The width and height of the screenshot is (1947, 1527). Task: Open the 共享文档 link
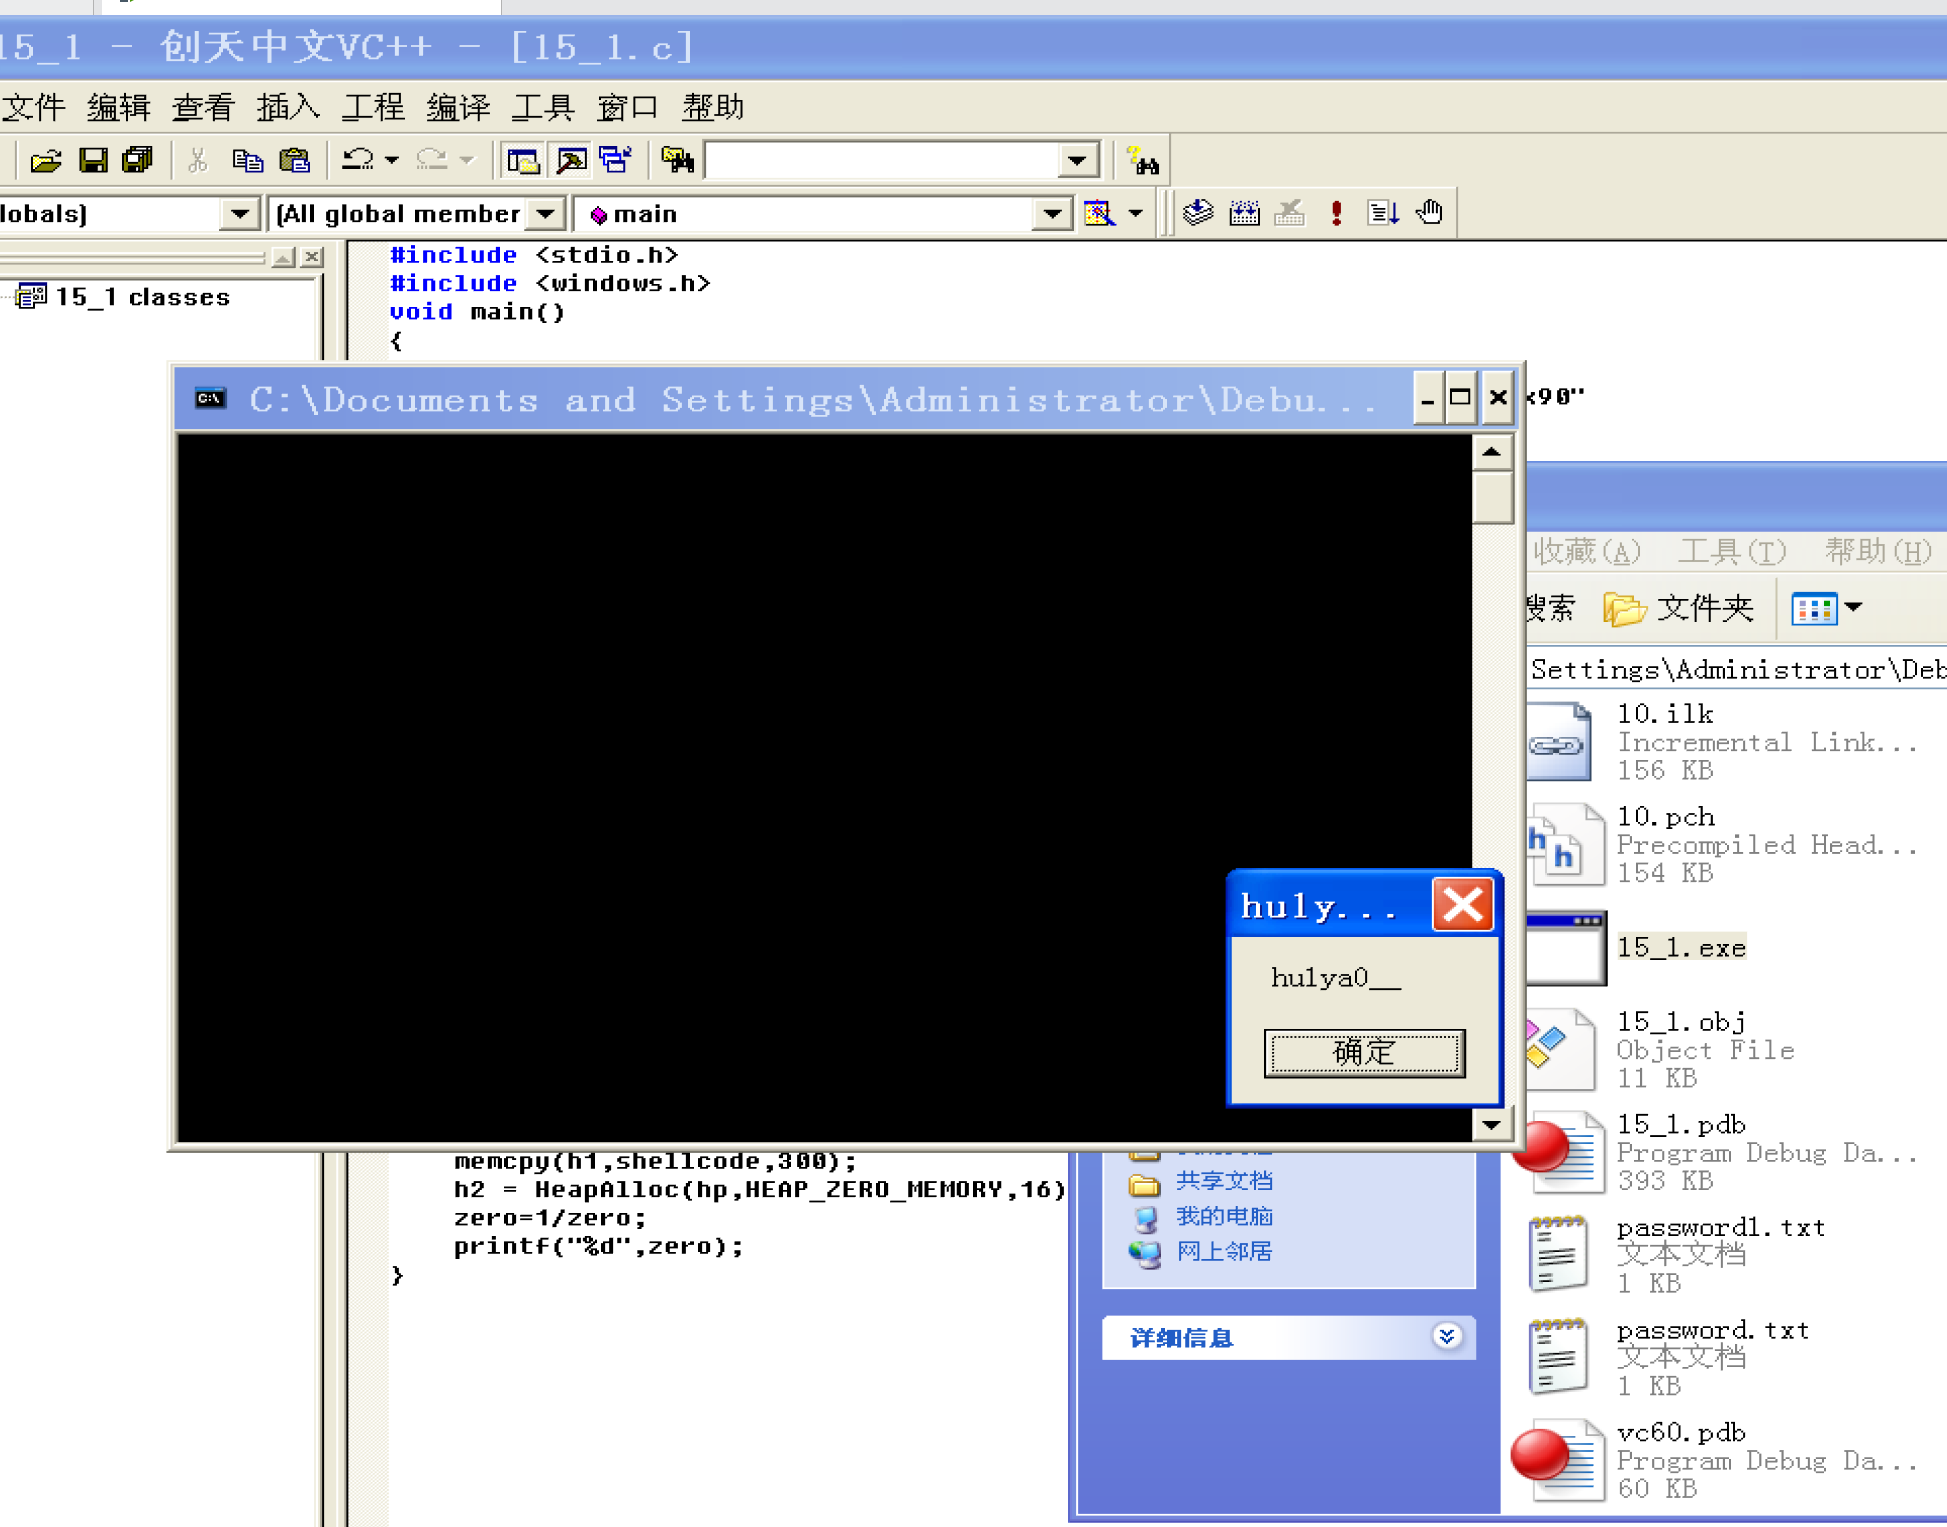tap(1223, 1181)
